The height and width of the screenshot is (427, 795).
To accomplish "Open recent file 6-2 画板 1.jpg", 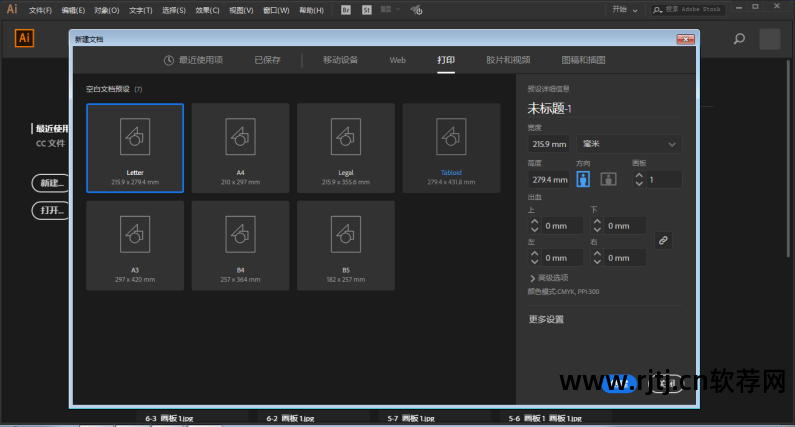I will click(x=290, y=418).
